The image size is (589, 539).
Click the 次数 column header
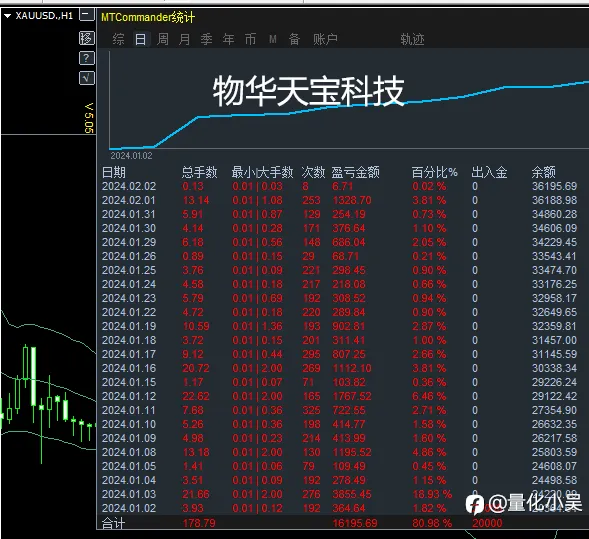point(313,172)
